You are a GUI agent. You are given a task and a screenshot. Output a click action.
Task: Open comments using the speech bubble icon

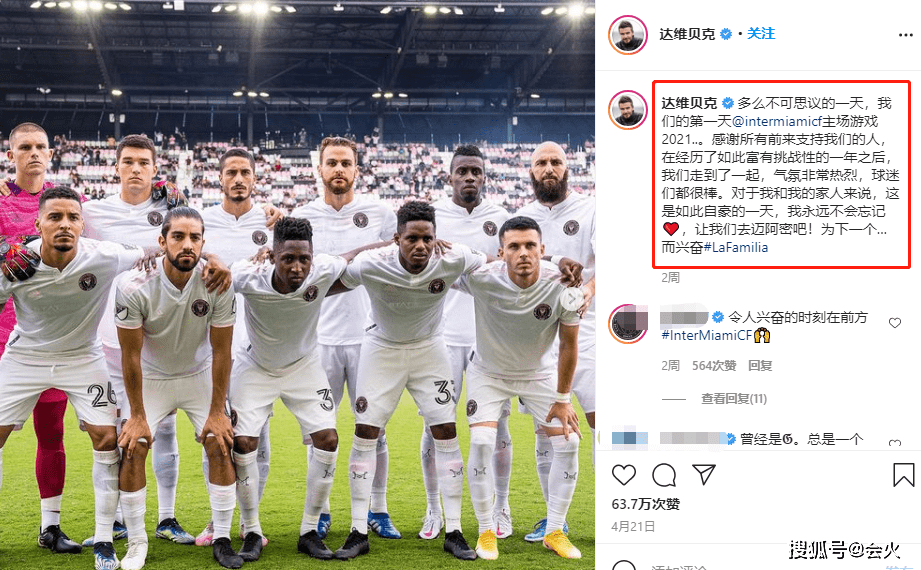click(x=664, y=475)
